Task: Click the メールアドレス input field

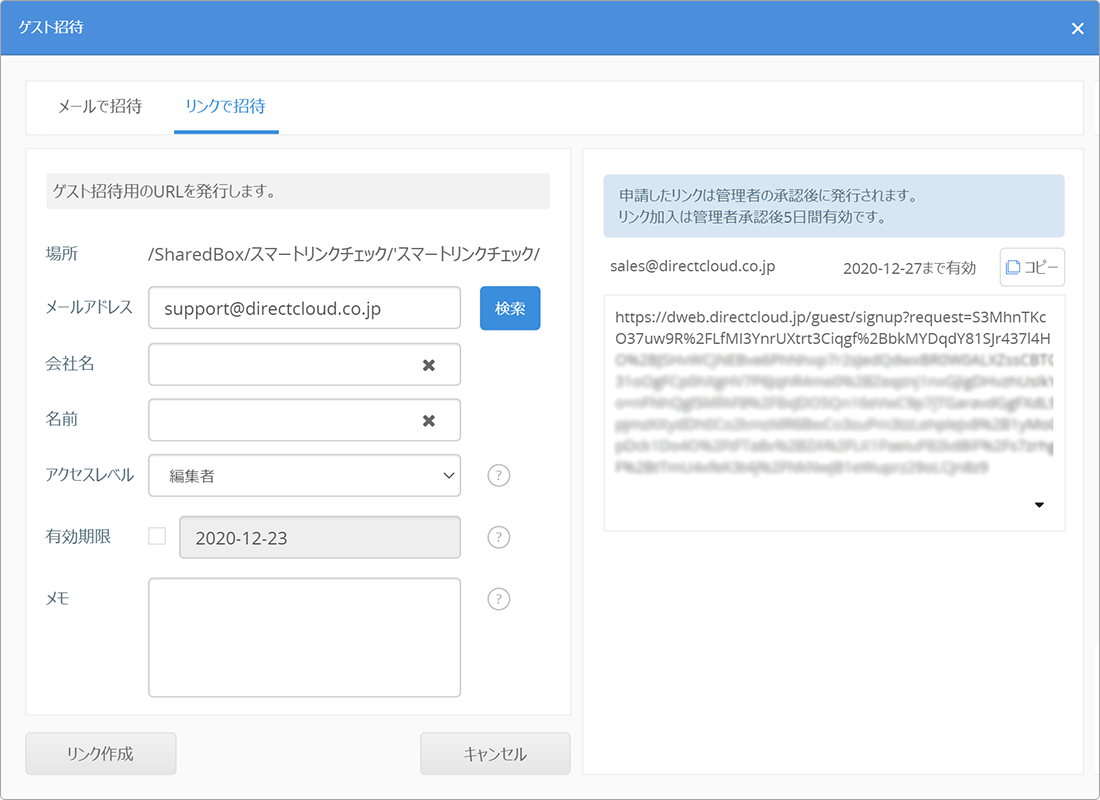Action: click(304, 309)
